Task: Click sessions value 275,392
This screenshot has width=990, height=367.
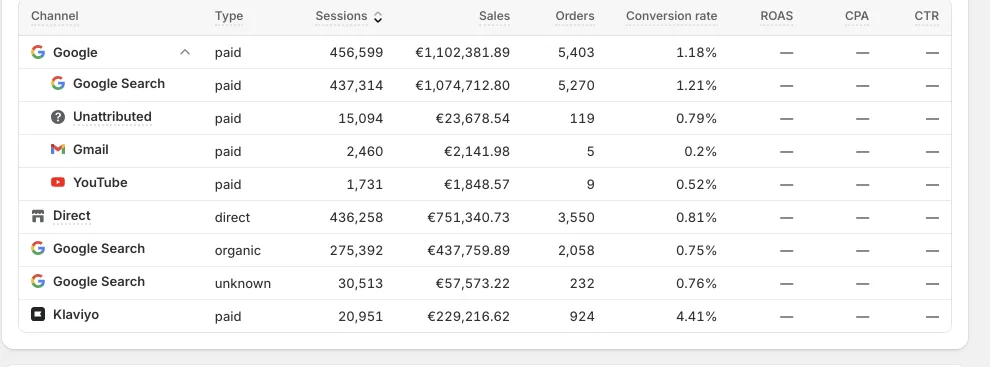Action: [356, 251]
